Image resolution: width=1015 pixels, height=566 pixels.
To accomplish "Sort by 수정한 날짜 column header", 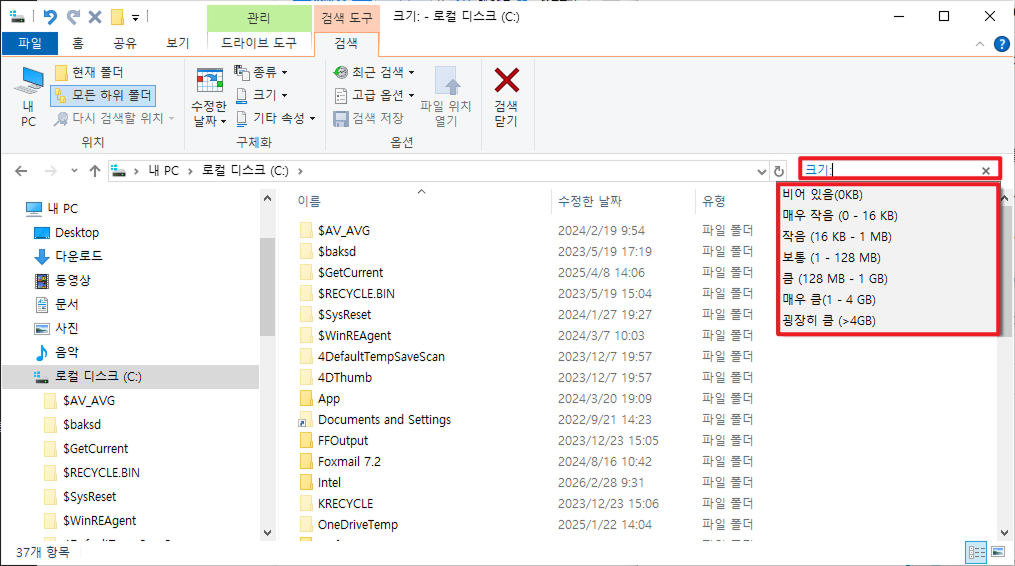I will coord(590,201).
